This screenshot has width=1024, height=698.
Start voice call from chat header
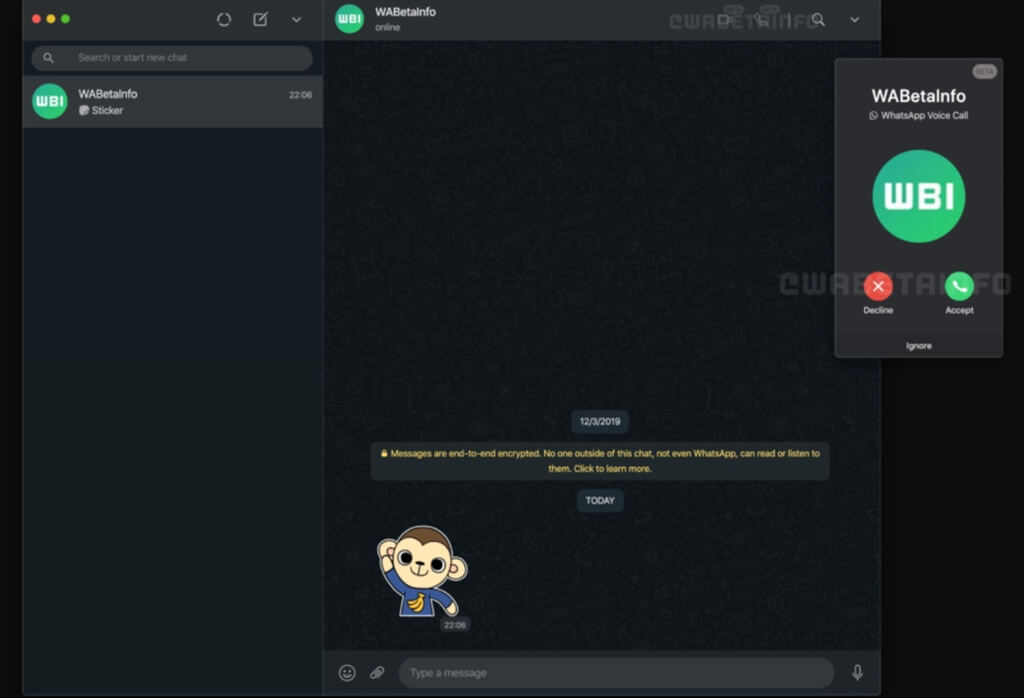760,20
